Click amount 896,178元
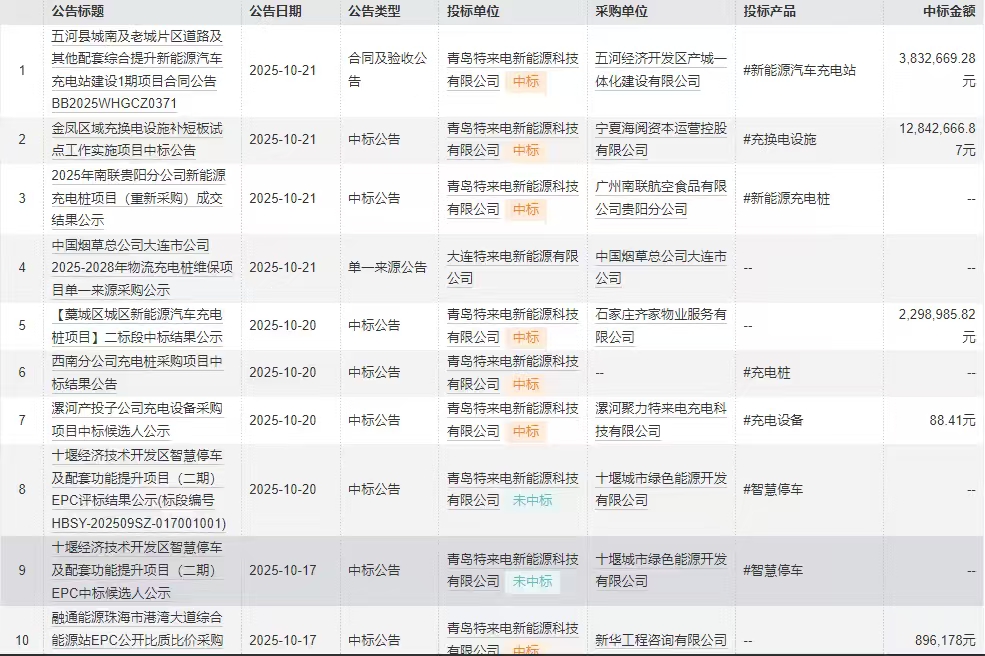The height and width of the screenshot is (656, 985). point(945,640)
